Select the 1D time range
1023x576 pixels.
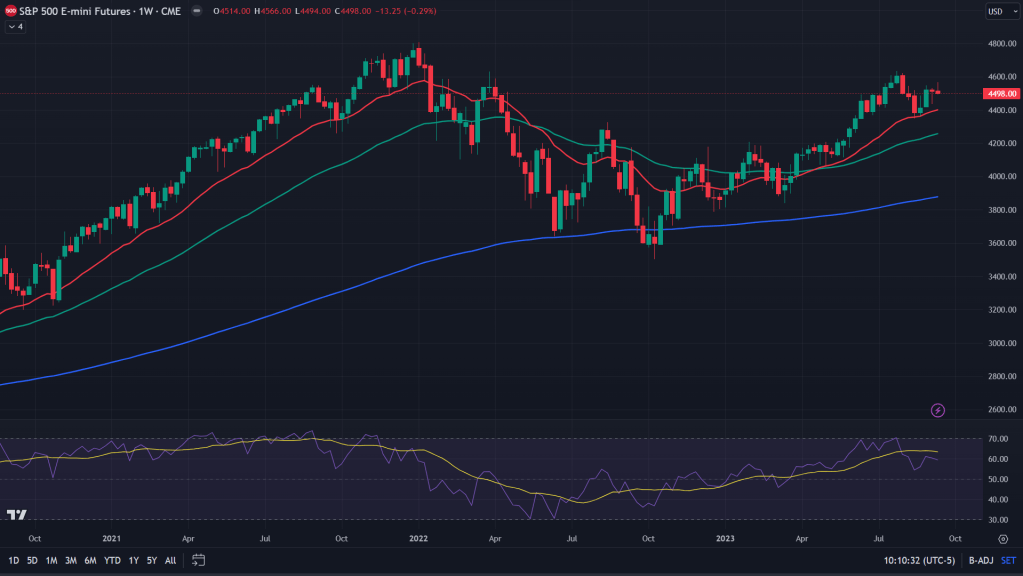click(x=14, y=560)
